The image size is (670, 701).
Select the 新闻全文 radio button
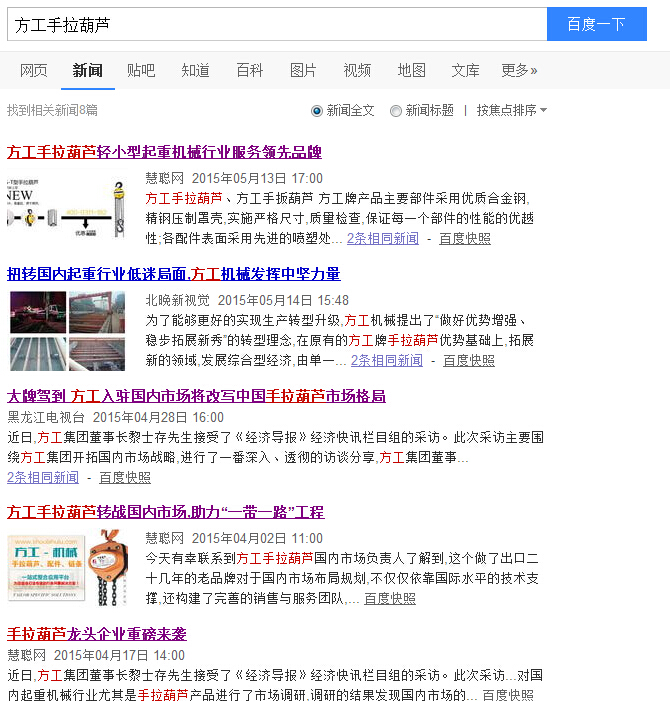[x=317, y=110]
